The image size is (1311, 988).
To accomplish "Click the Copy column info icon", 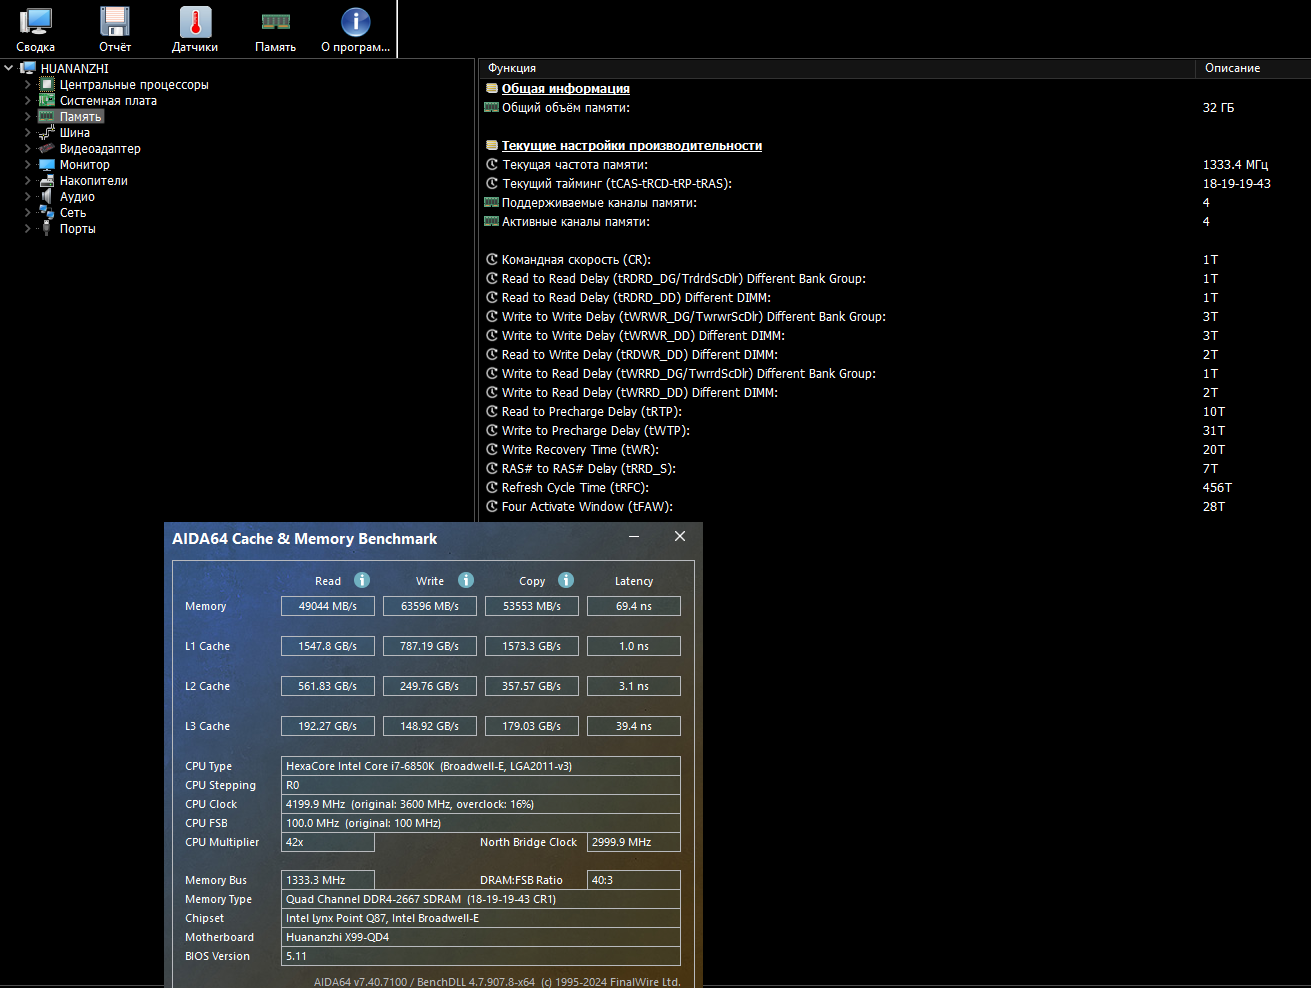I will [566, 580].
